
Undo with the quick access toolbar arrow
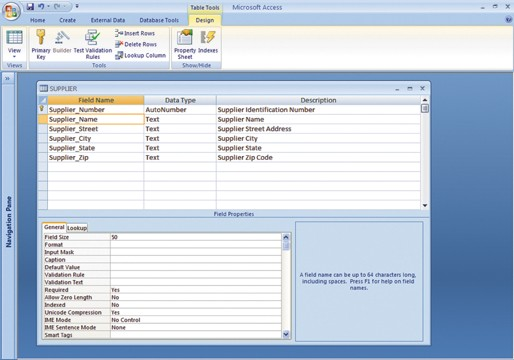41,6
